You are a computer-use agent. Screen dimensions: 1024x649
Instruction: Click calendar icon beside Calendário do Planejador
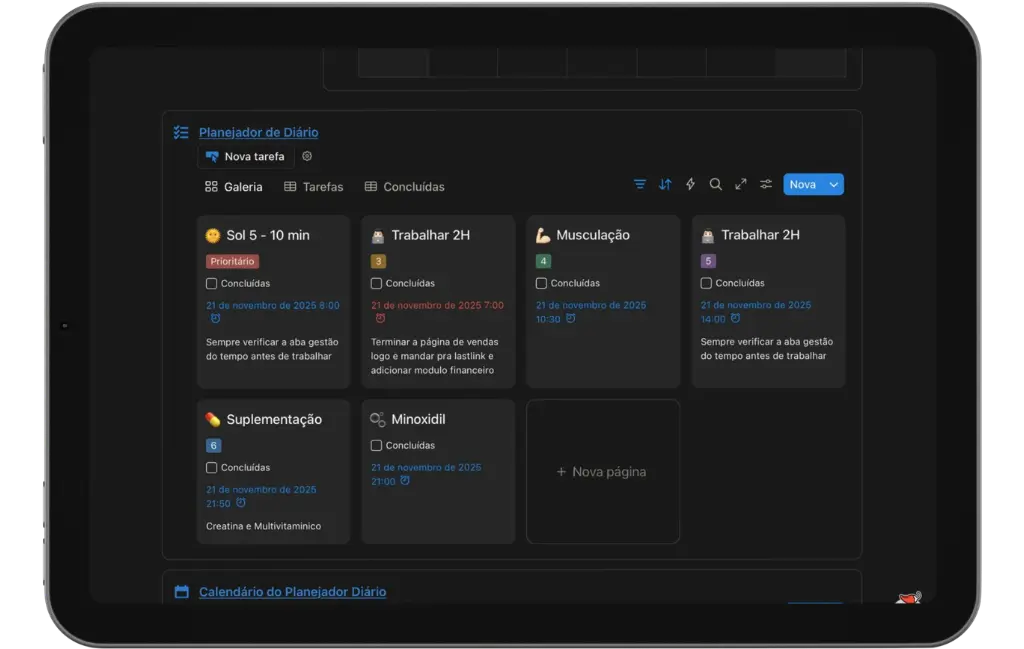tap(182, 592)
